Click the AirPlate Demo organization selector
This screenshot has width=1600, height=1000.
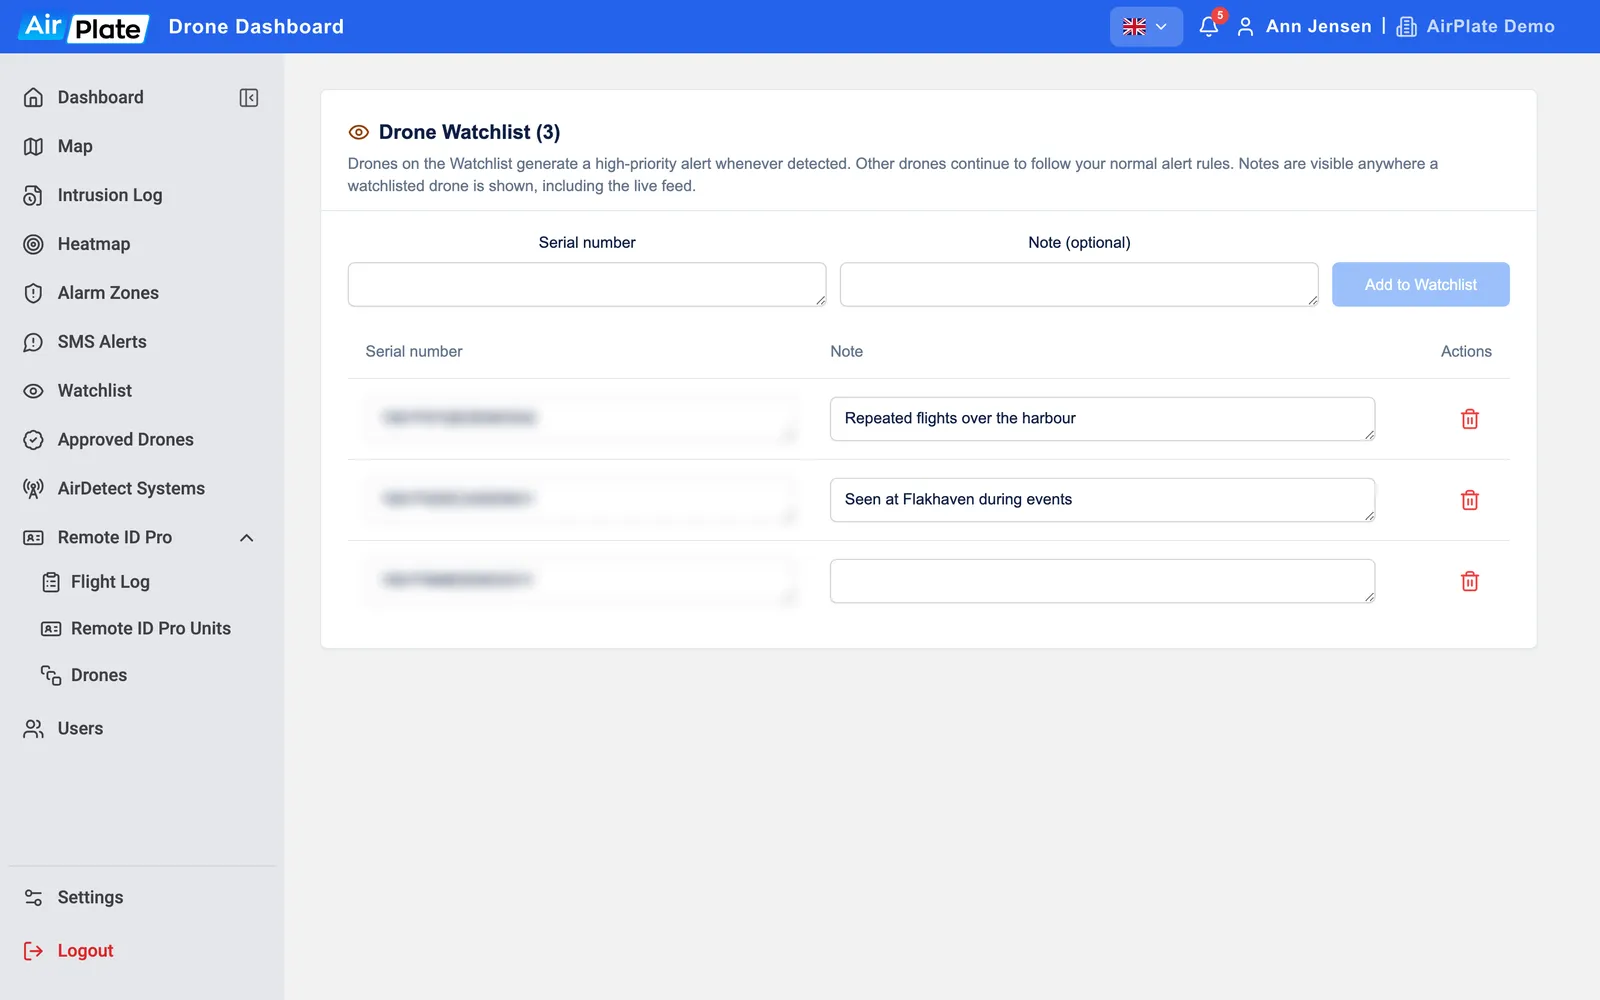1476,27
